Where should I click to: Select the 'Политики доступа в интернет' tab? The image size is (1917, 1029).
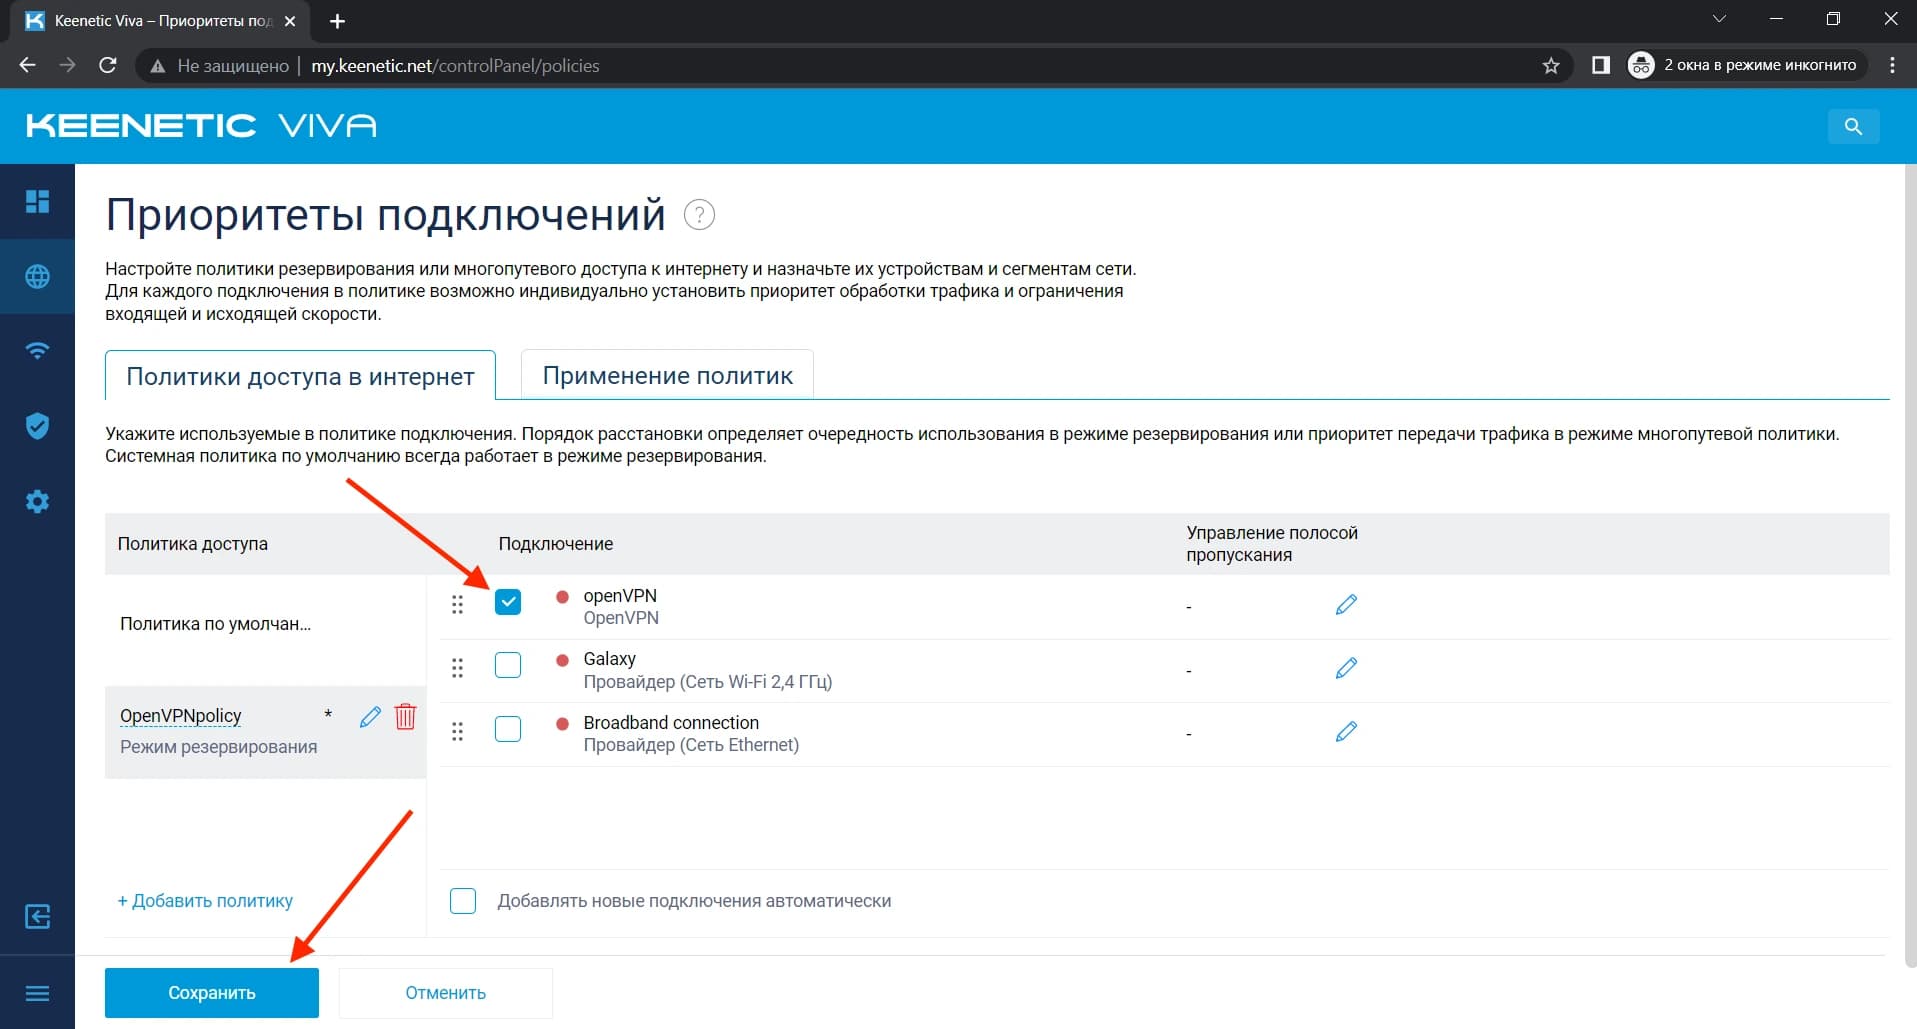(x=299, y=376)
